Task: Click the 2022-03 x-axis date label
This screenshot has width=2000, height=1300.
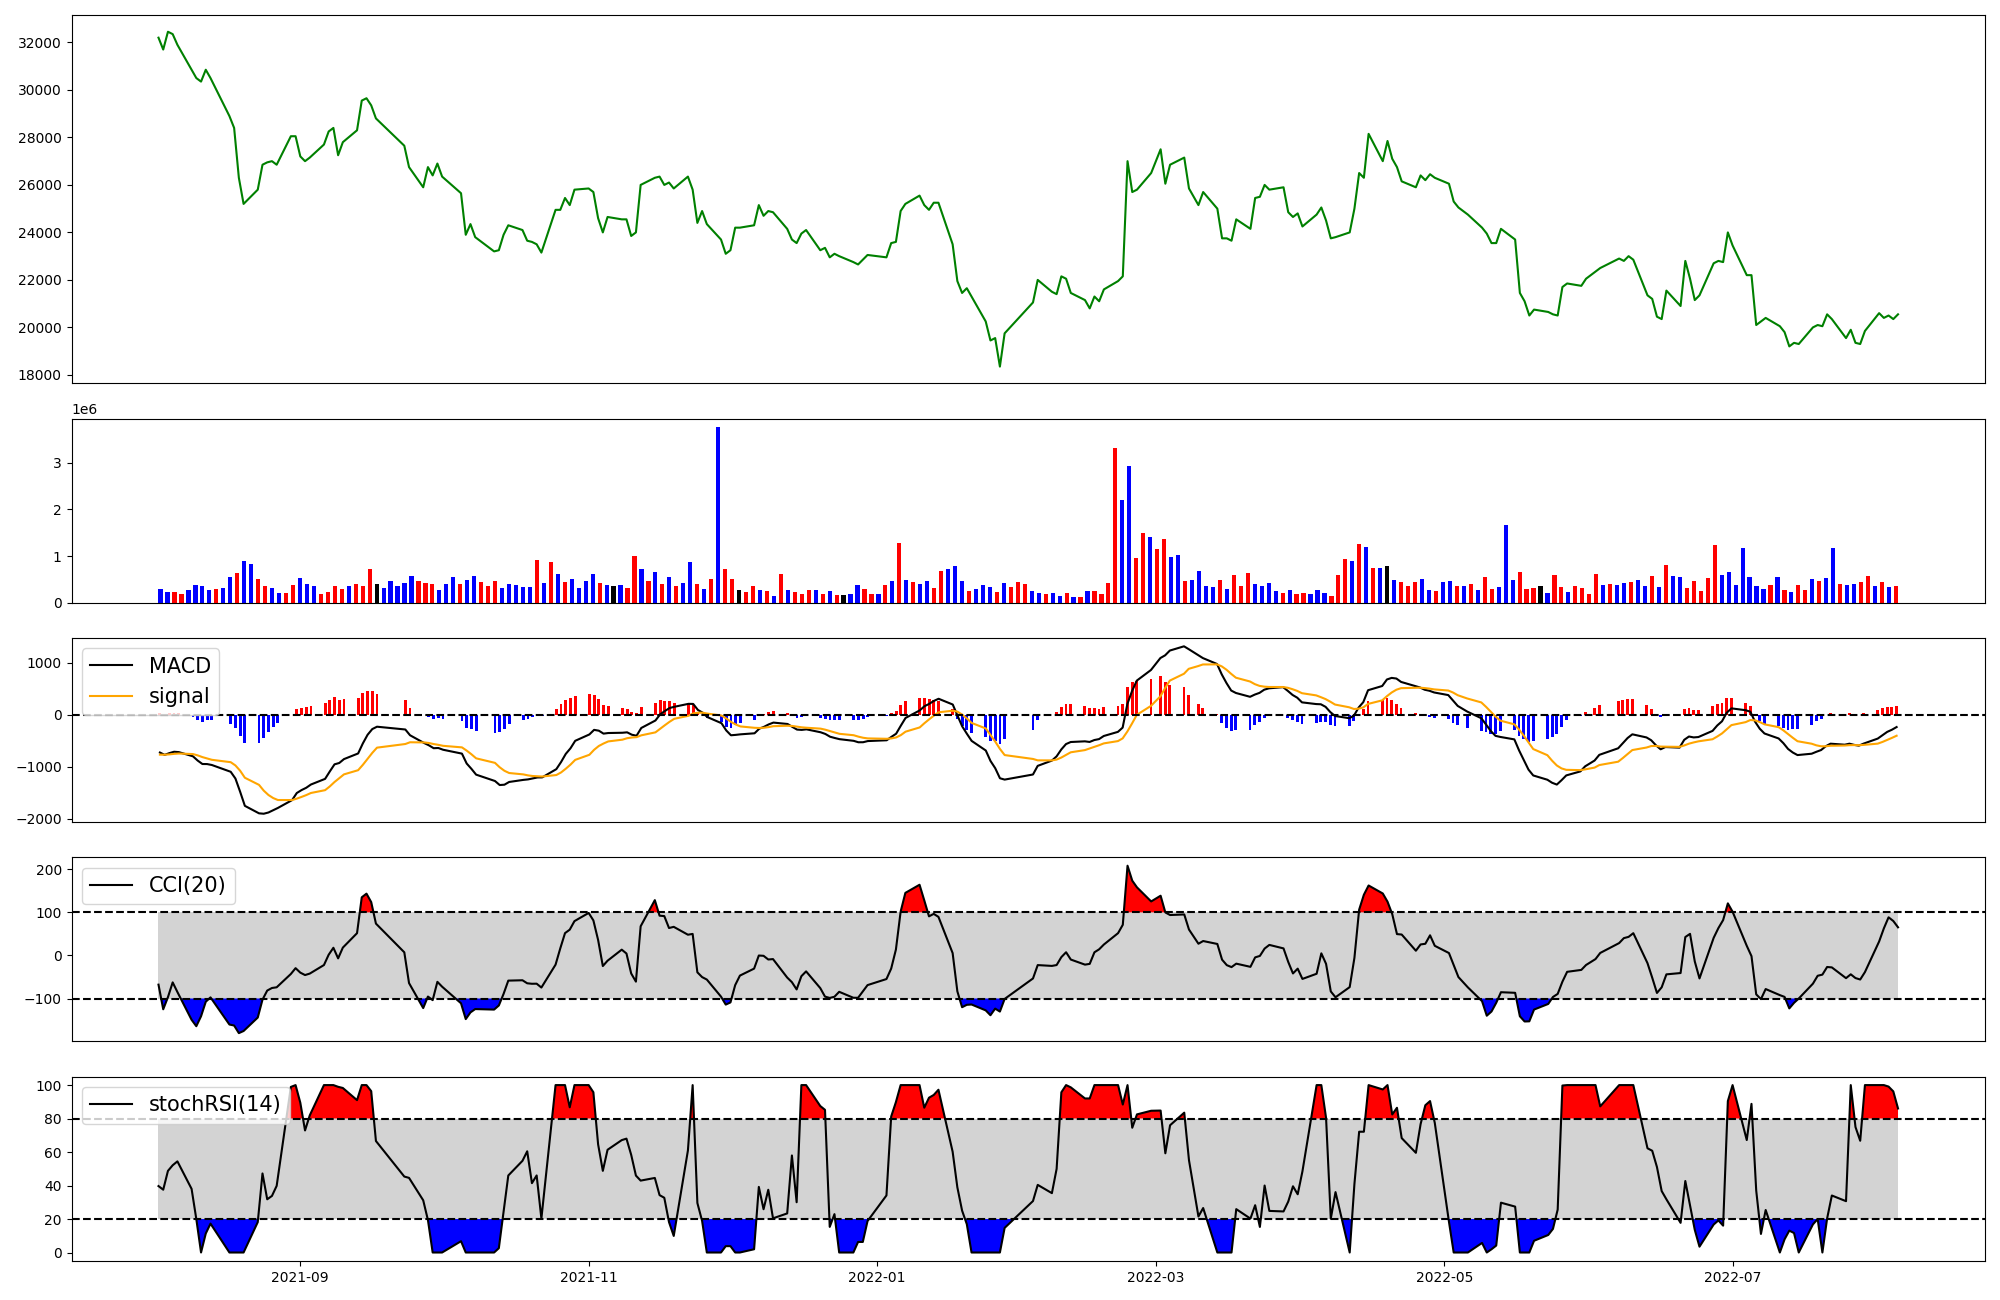Action: (x=1156, y=1277)
